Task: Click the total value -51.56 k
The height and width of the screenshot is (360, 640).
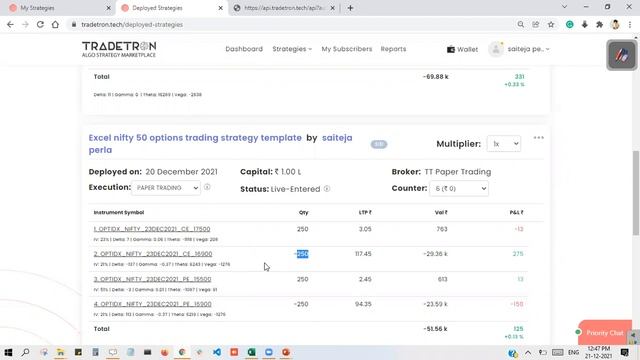Action: (x=435, y=329)
